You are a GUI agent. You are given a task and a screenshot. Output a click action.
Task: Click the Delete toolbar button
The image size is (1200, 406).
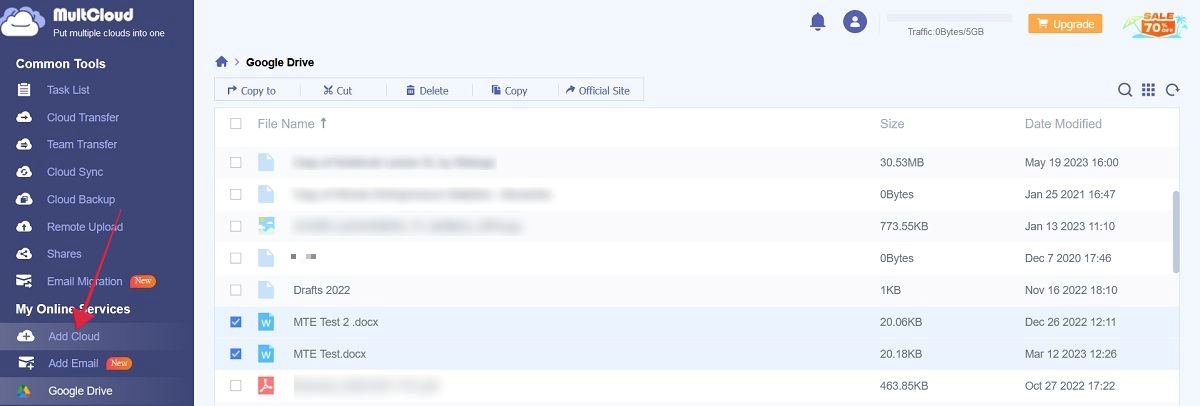click(x=426, y=90)
